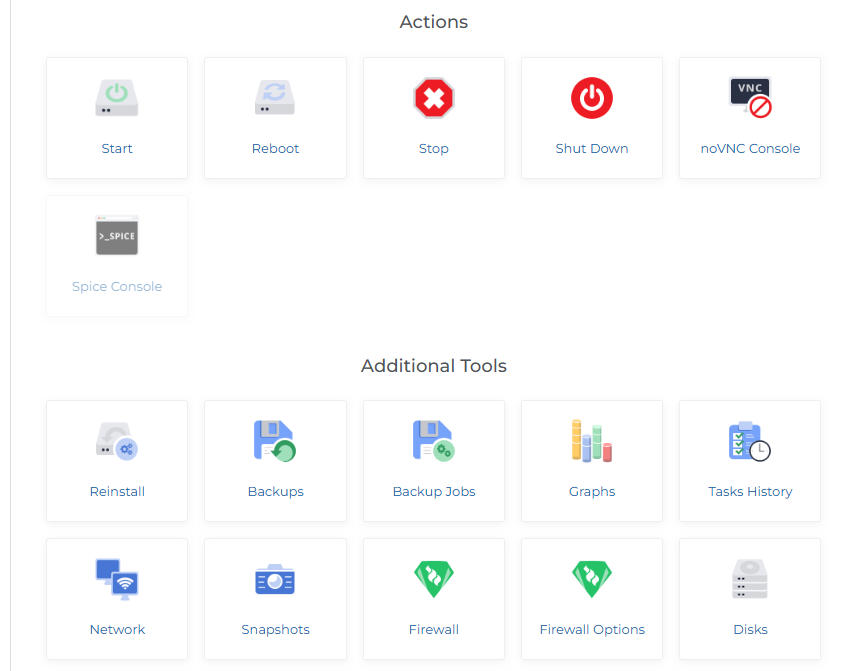Viewport: 843px width, 671px height.
Task: Open the Backup Jobs icon
Action: (x=434, y=441)
